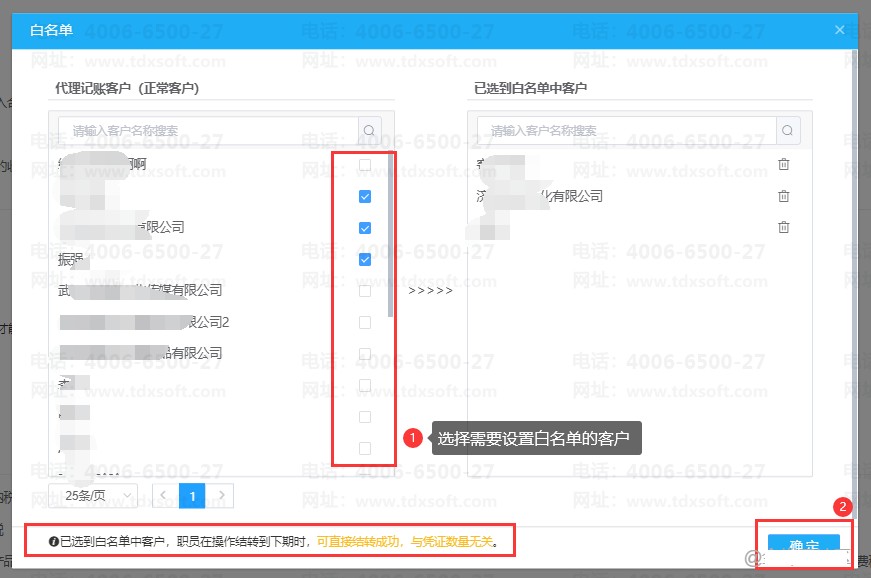Click the >>>>> transfer arrows between lists
The height and width of the screenshot is (578, 871).
[x=430, y=291]
